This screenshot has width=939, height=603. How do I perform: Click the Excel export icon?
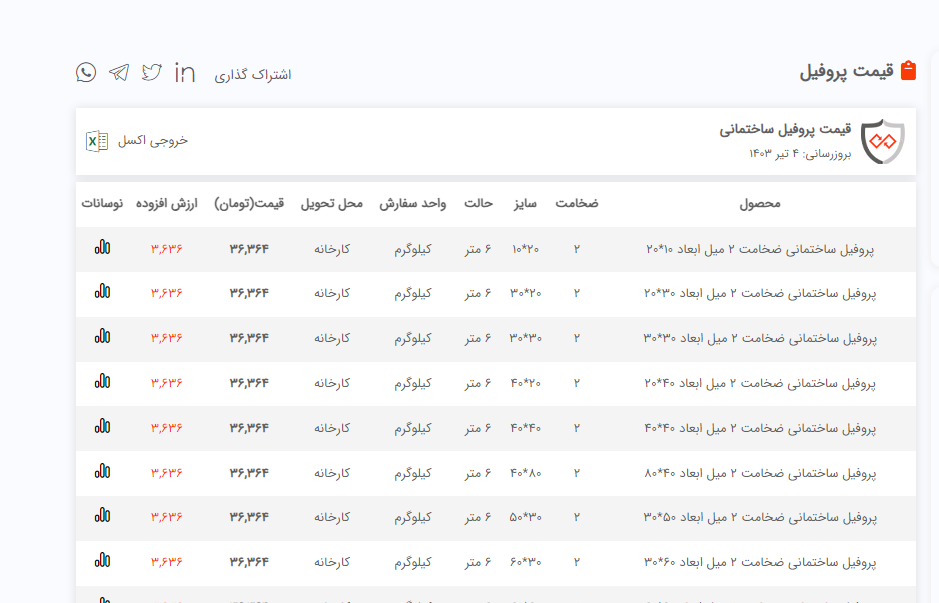point(96,141)
